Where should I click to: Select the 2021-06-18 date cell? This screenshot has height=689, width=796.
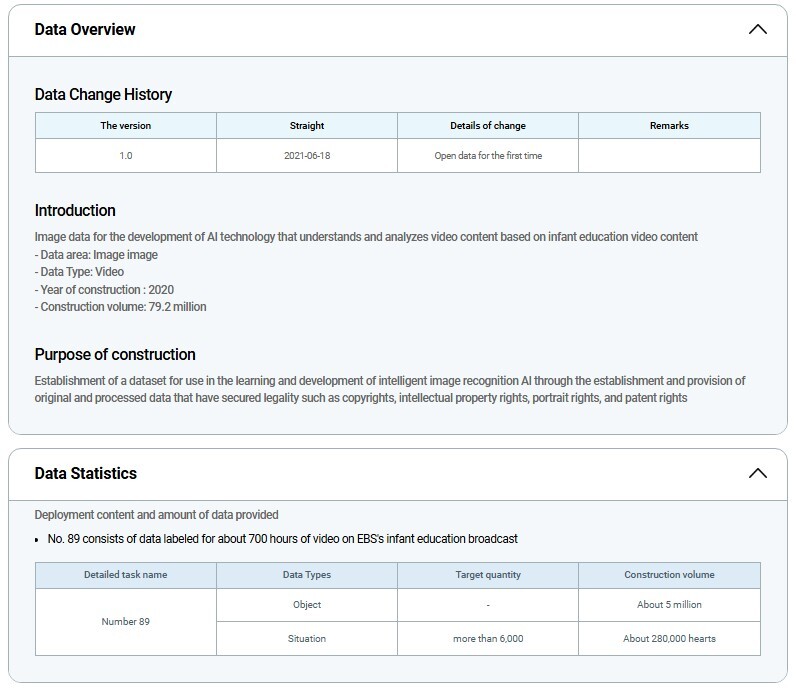click(307, 156)
